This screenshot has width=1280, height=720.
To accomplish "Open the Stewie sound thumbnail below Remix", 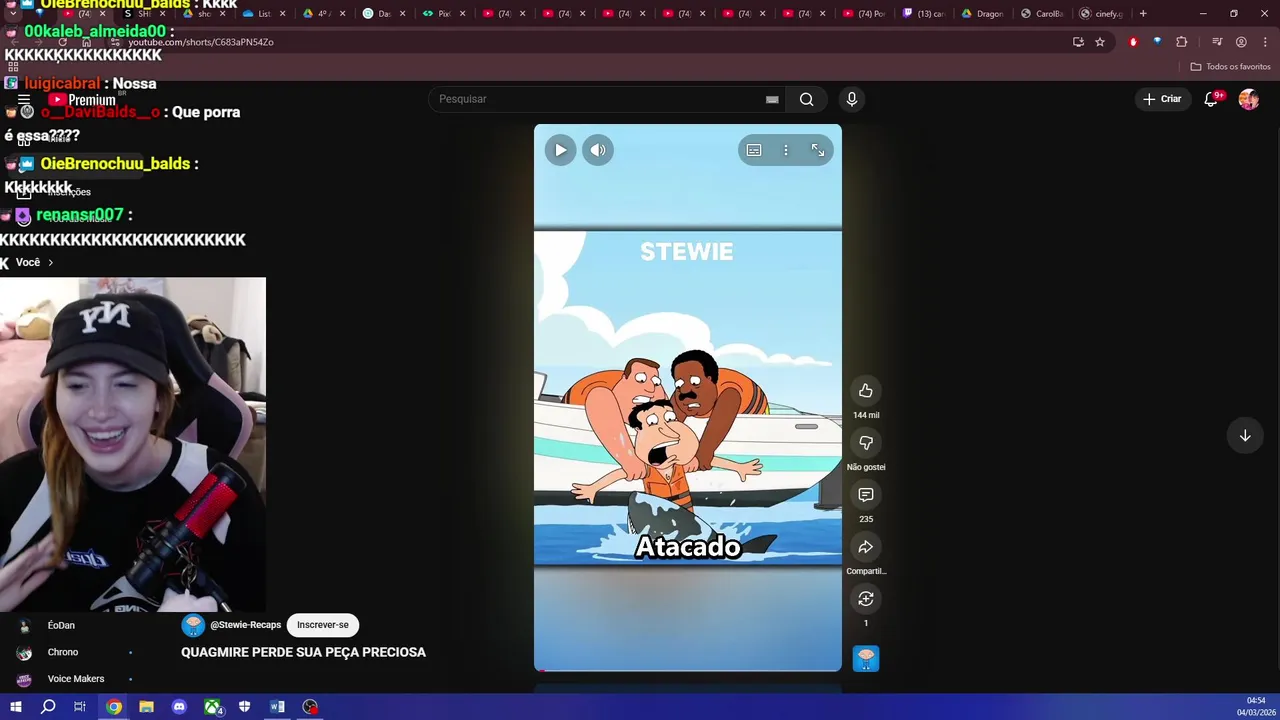I will 866,658.
